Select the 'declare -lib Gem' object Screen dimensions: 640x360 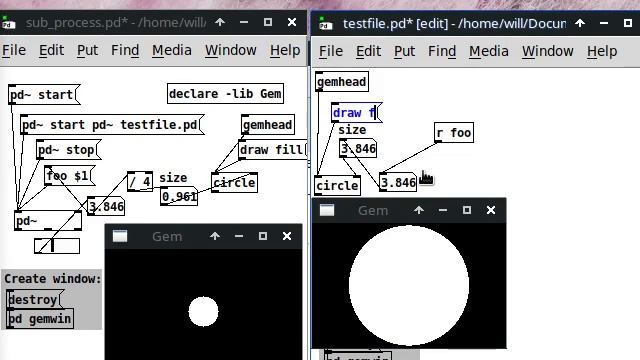(x=225, y=94)
